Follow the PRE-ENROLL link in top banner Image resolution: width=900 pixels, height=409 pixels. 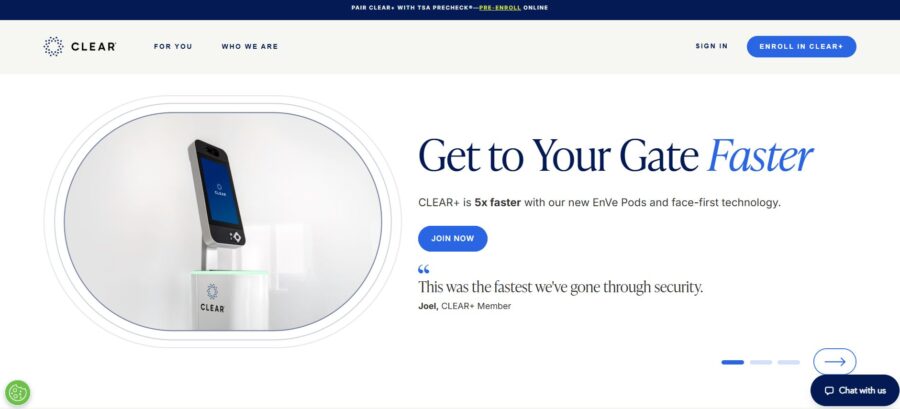[x=500, y=8]
